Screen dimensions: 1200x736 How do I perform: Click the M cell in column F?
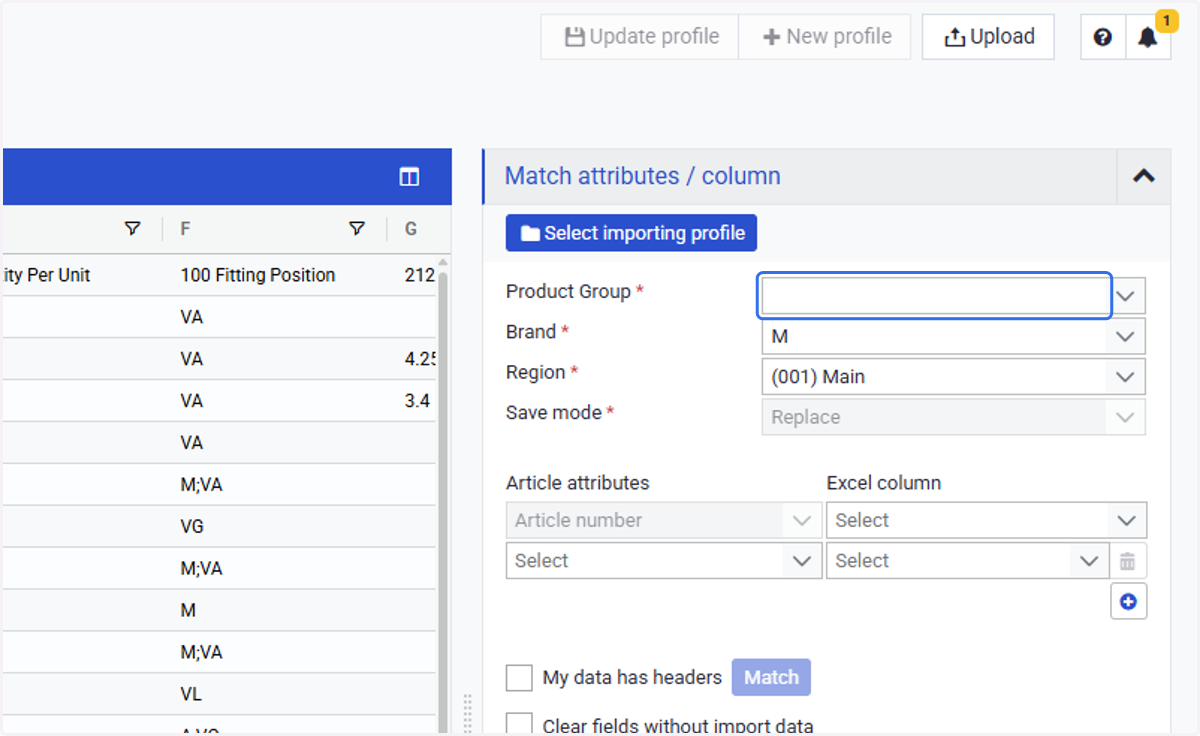(188, 610)
